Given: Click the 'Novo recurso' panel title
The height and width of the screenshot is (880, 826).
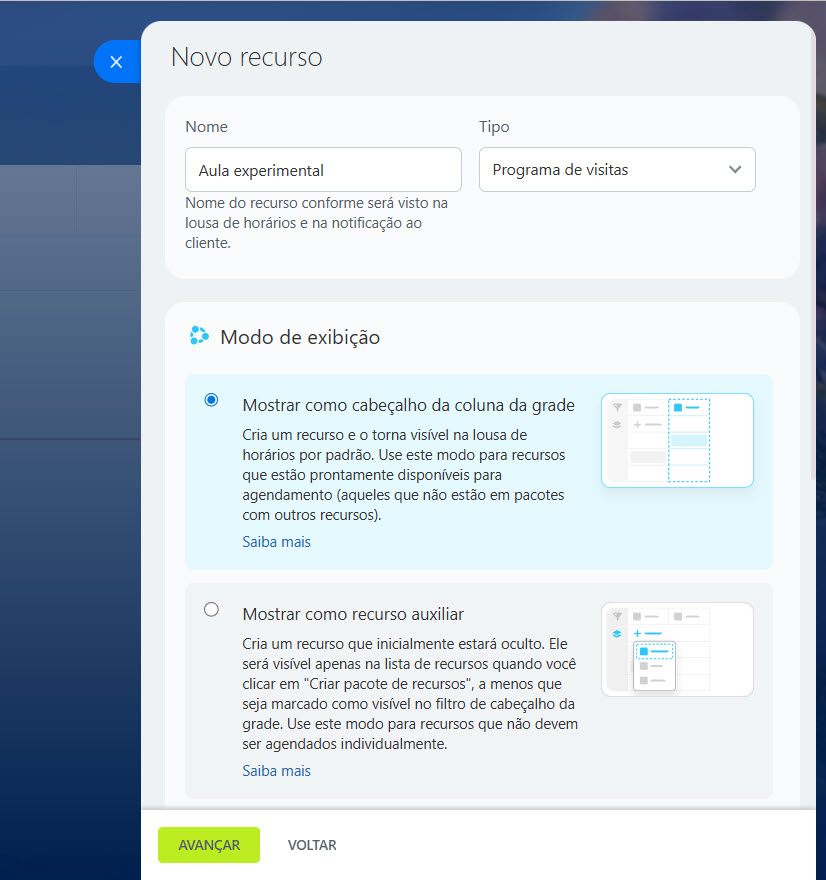Looking at the screenshot, I should coord(246,57).
